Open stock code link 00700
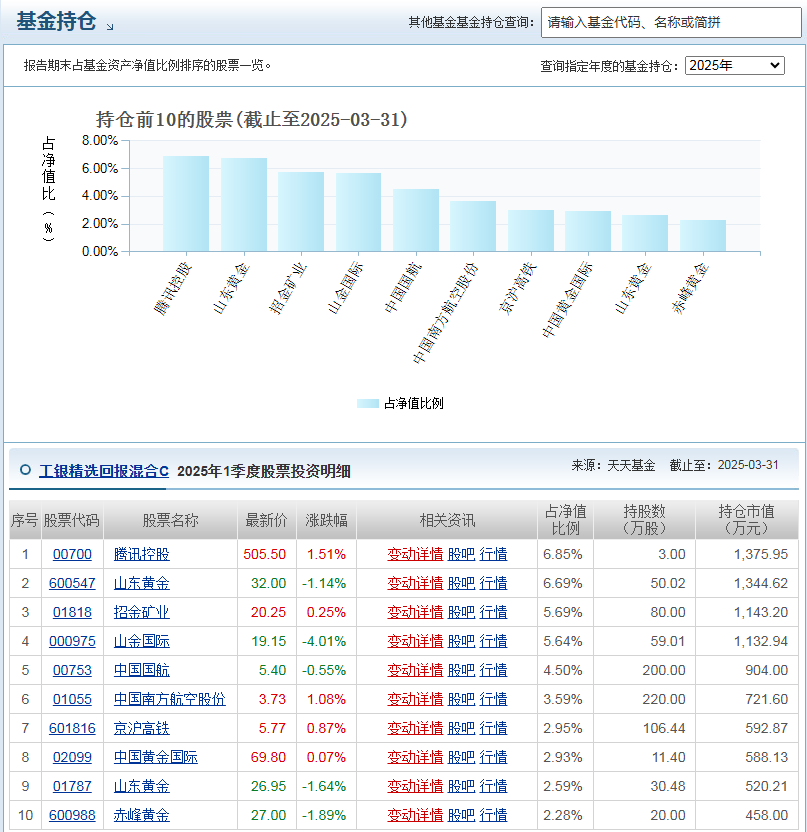 tap(72, 554)
